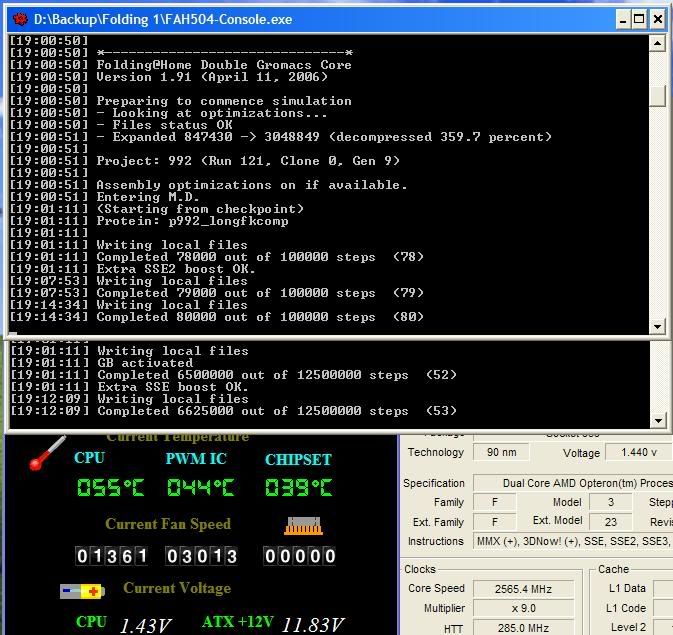The image size is (673, 635).
Task: Click the 'L1 Data' label in Cache group
Action: [627, 588]
